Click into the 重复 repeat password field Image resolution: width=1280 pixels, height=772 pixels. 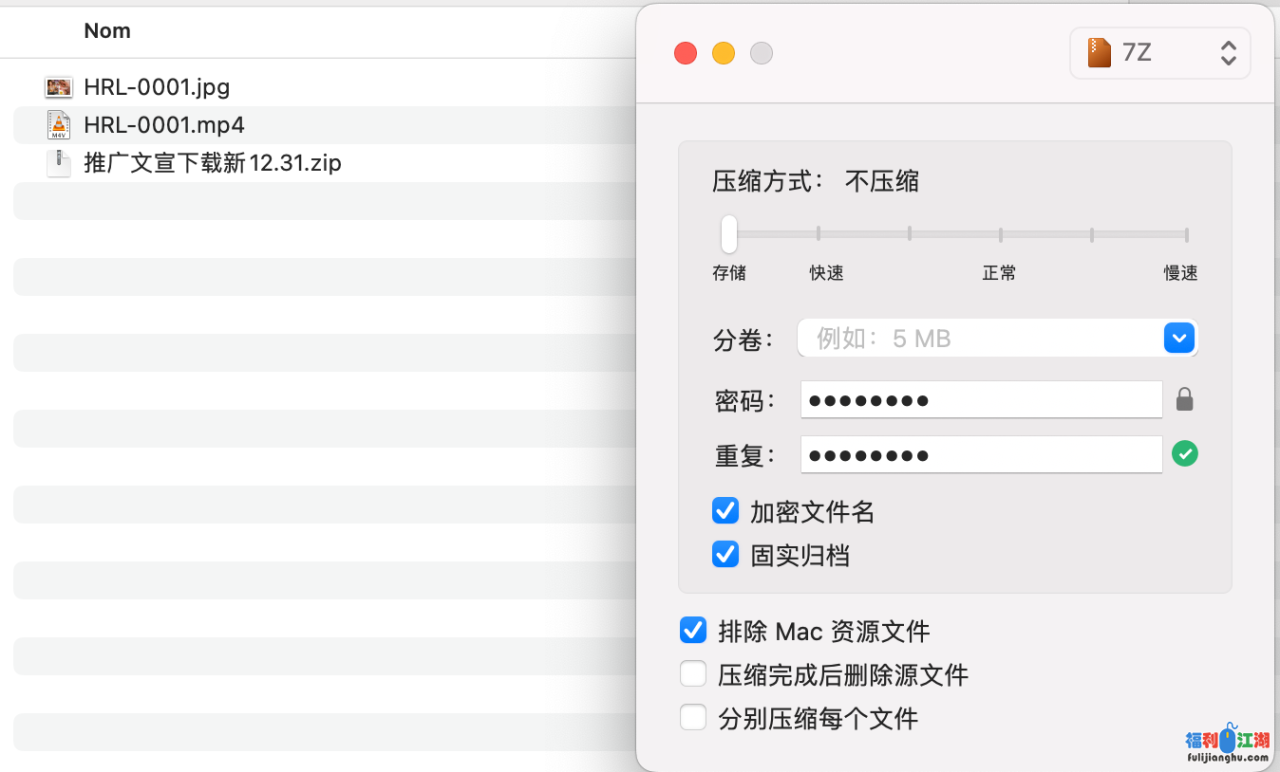point(980,455)
